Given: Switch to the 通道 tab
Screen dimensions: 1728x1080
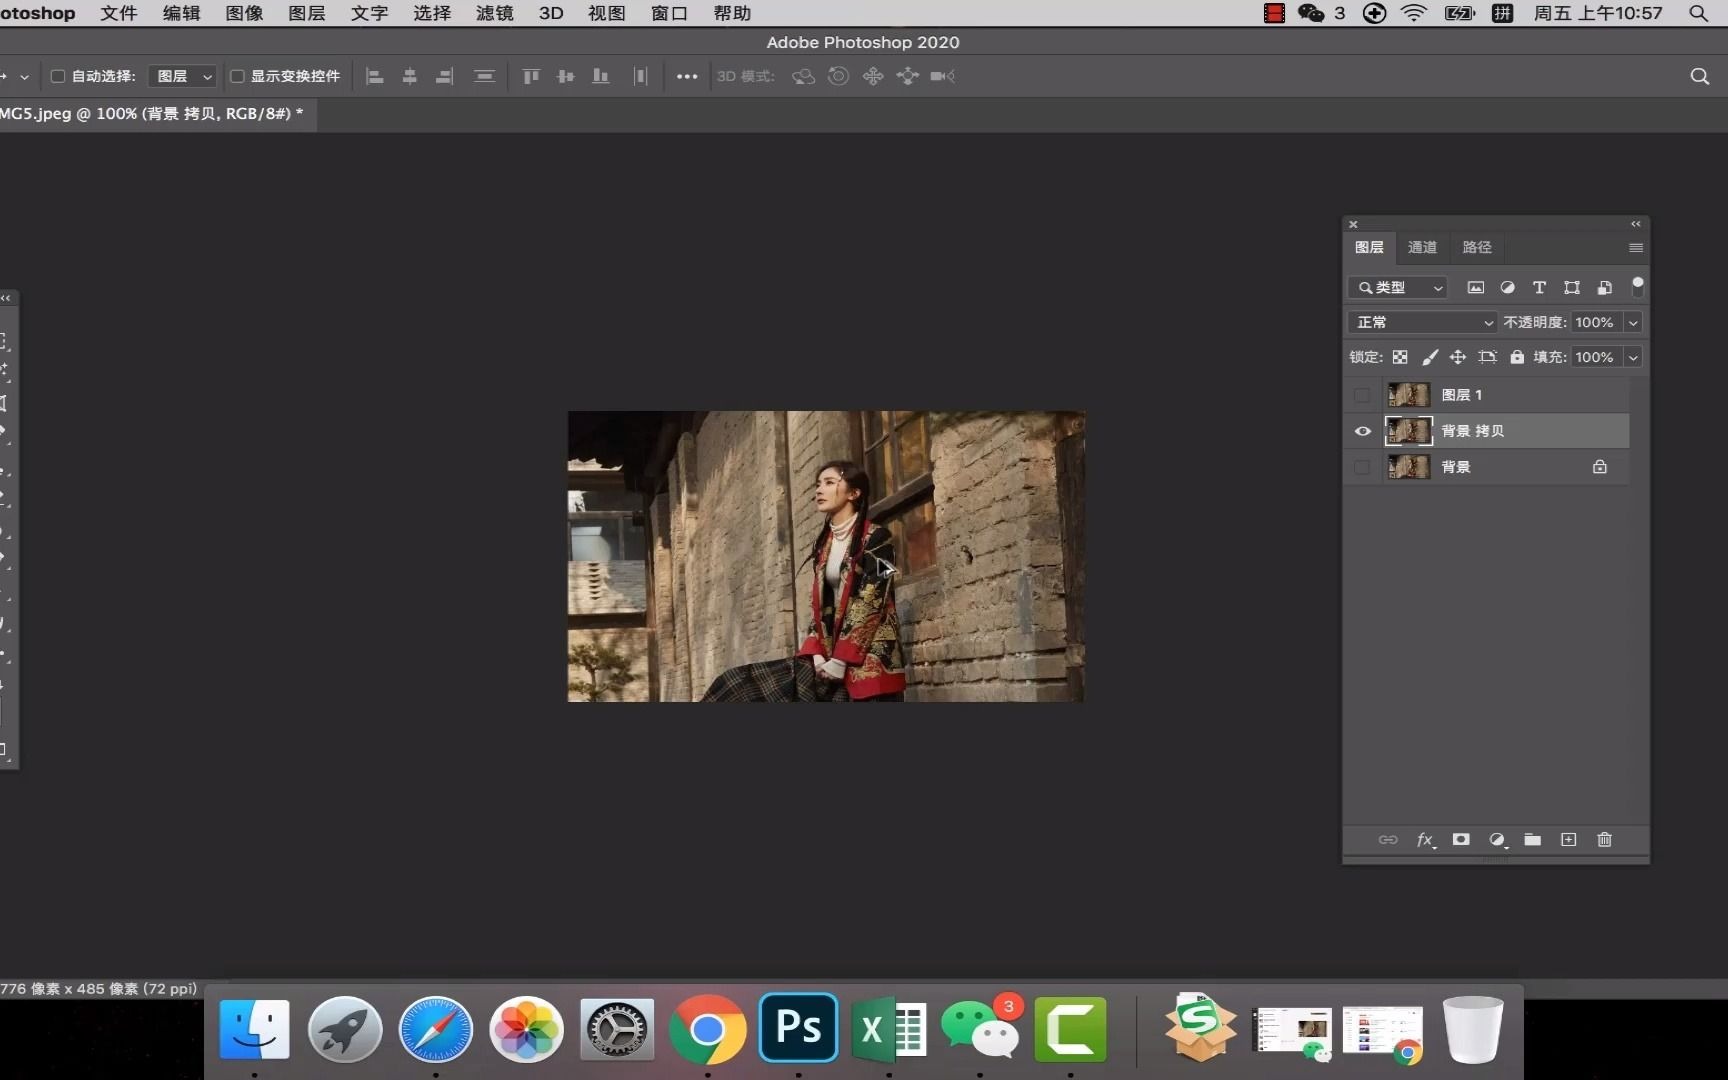Looking at the screenshot, I should 1422,247.
